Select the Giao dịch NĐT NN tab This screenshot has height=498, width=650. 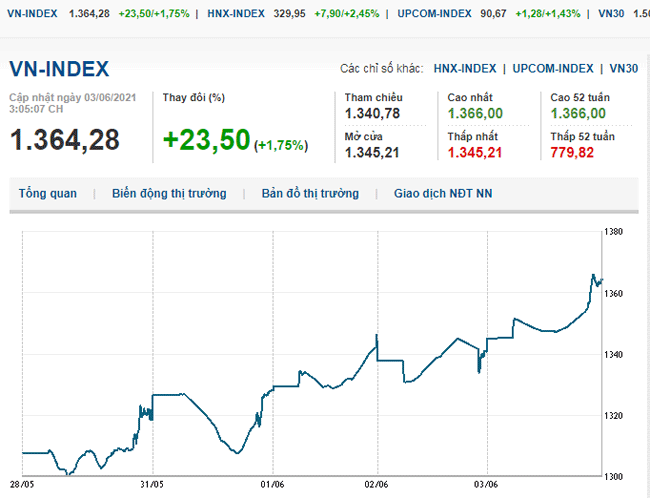443,194
